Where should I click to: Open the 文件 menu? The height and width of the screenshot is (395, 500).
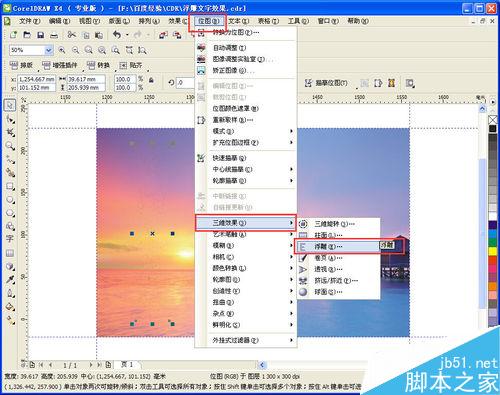[x=30, y=21]
